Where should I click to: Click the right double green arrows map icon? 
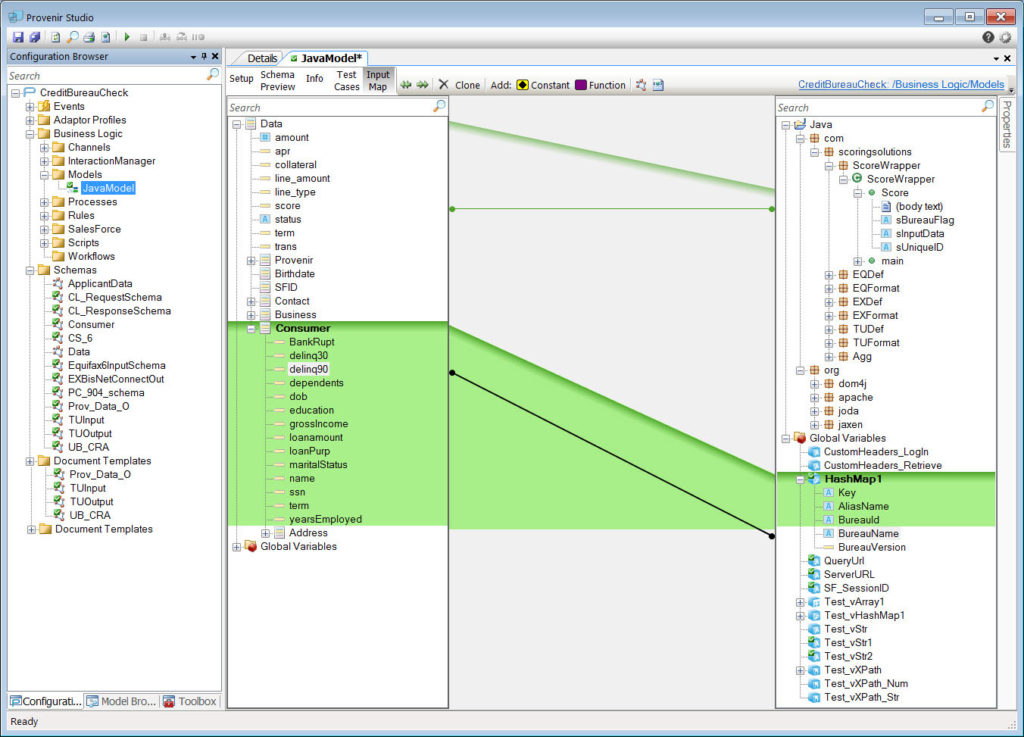click(x=423, y=85)
